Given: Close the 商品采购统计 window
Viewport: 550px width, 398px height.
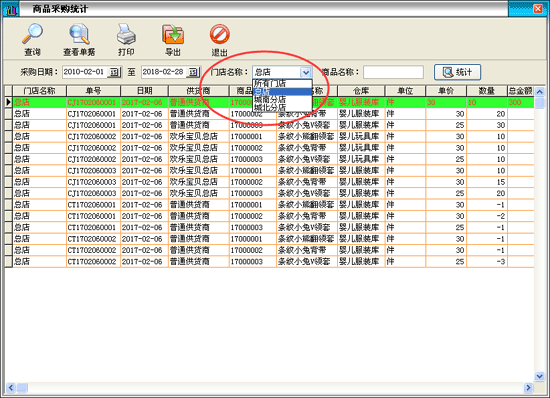Looking at the screenshot, I should (x=538, y=8).
